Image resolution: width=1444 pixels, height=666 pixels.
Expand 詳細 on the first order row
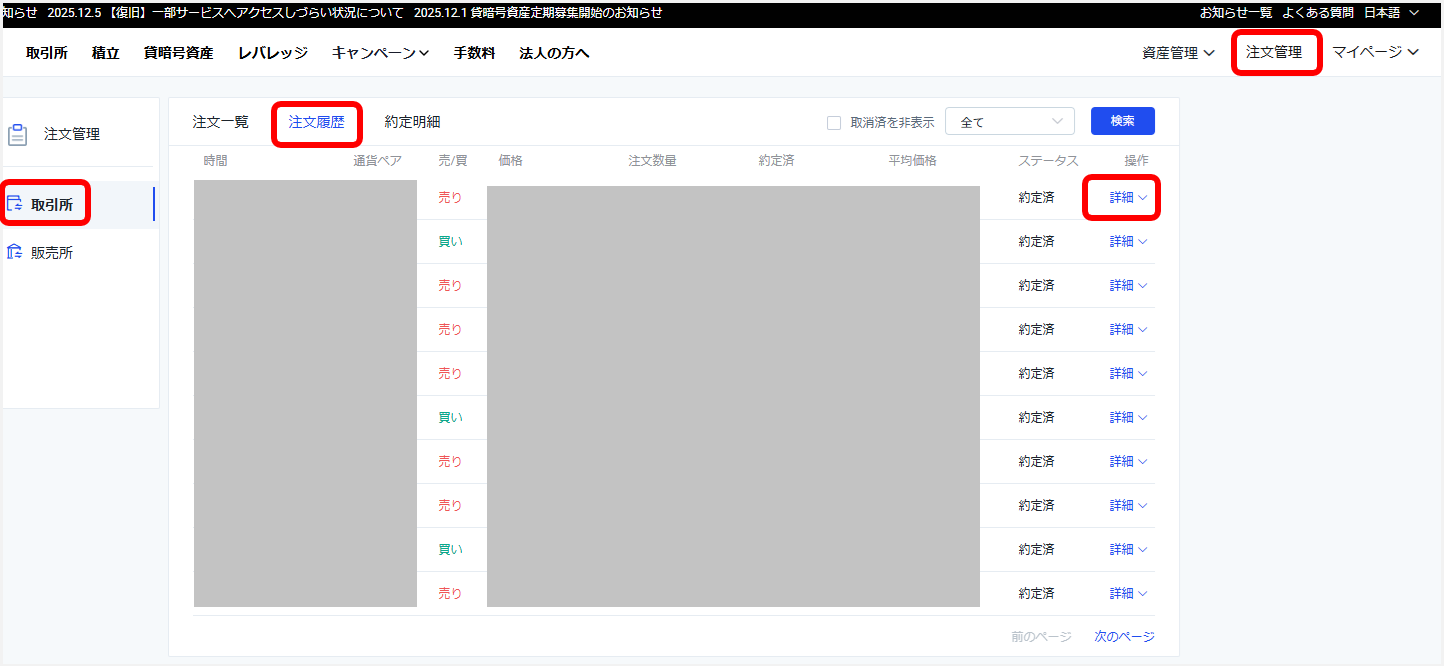pyautogui.click(x=1122, y=197)
